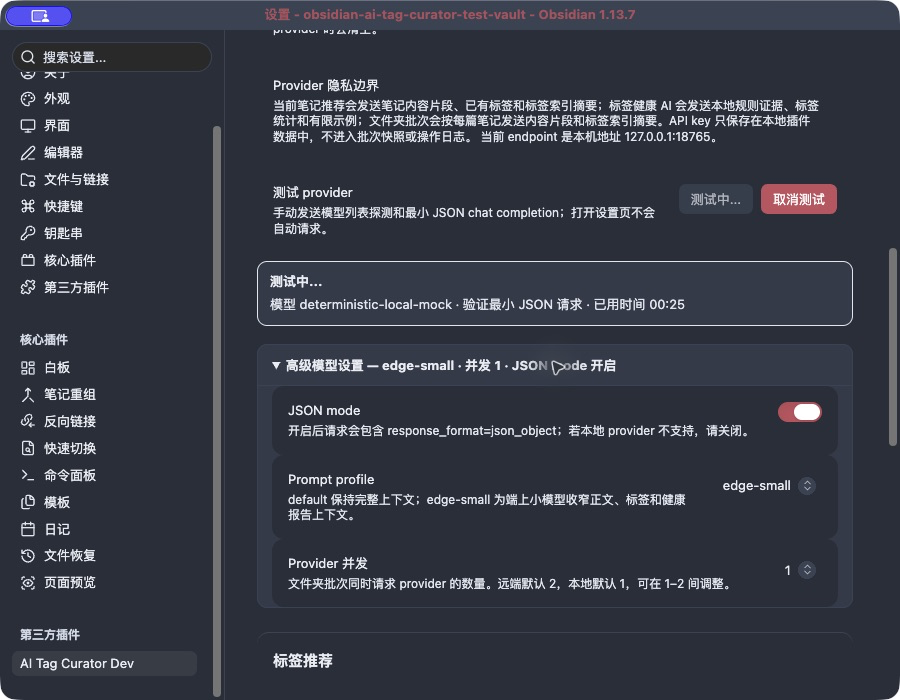Image resolution: width=900 pixels, height=700 pixels.
Task: Click the 取消测试 button
Action: coord(798,200)
